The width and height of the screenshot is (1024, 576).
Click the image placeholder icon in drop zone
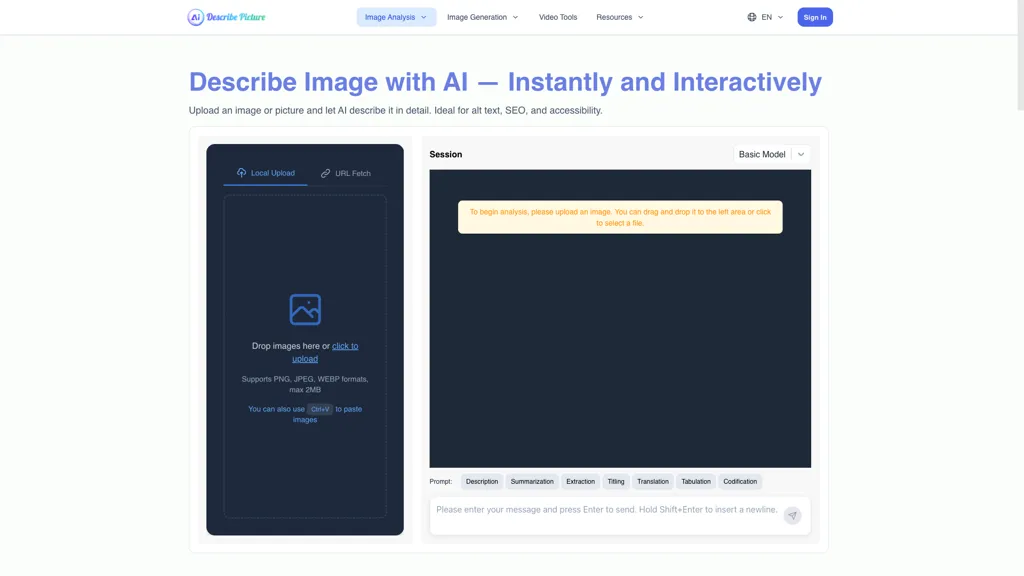point(305,310)
